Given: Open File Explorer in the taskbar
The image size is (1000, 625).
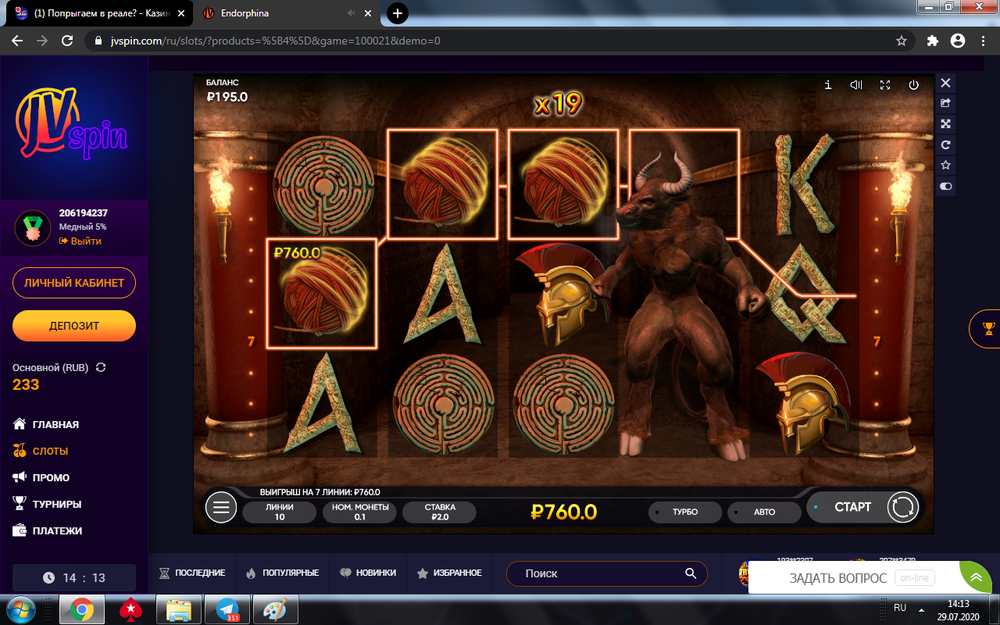Looking at the screenshot, I should click(179, 610).
